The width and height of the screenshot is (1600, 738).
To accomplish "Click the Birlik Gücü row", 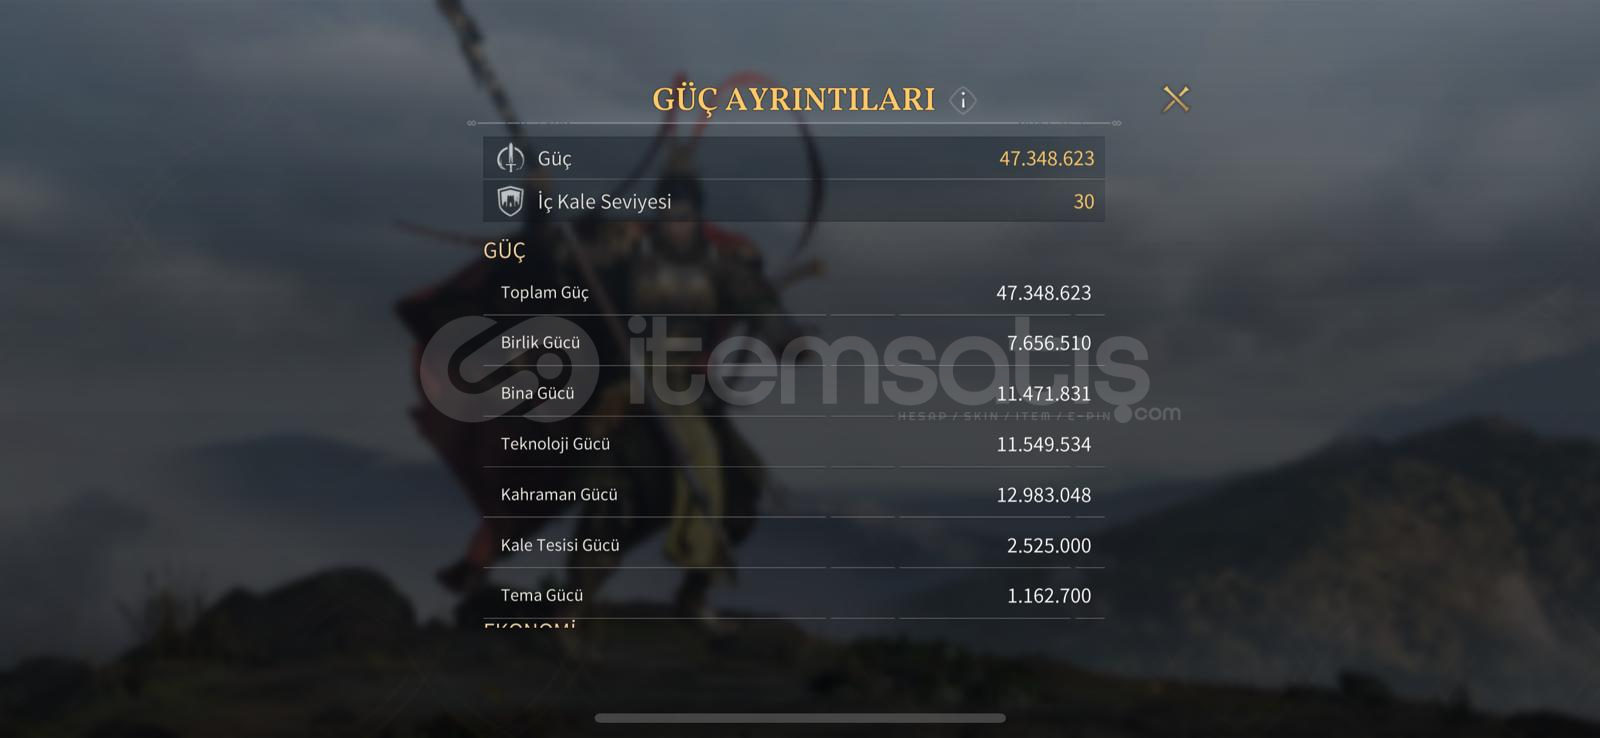I will coord(794,343).
